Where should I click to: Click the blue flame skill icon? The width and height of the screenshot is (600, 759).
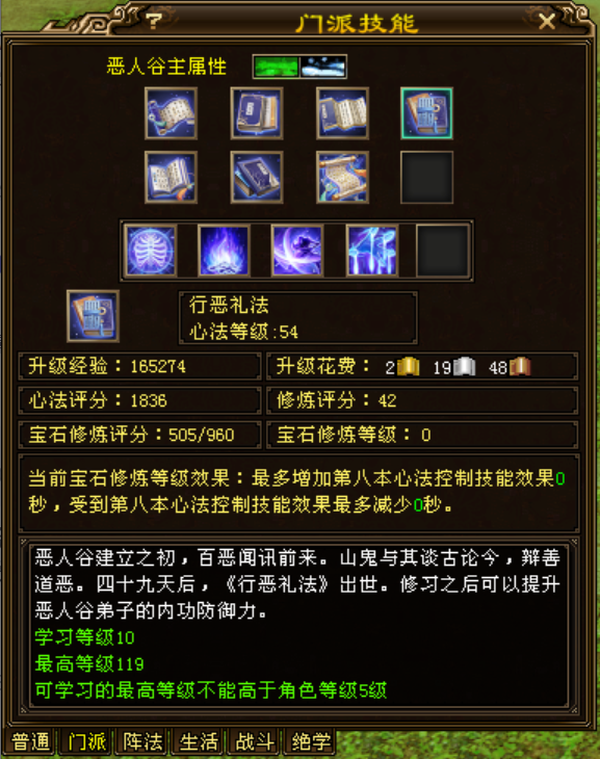pyautogui.click(x=224, y=251)
